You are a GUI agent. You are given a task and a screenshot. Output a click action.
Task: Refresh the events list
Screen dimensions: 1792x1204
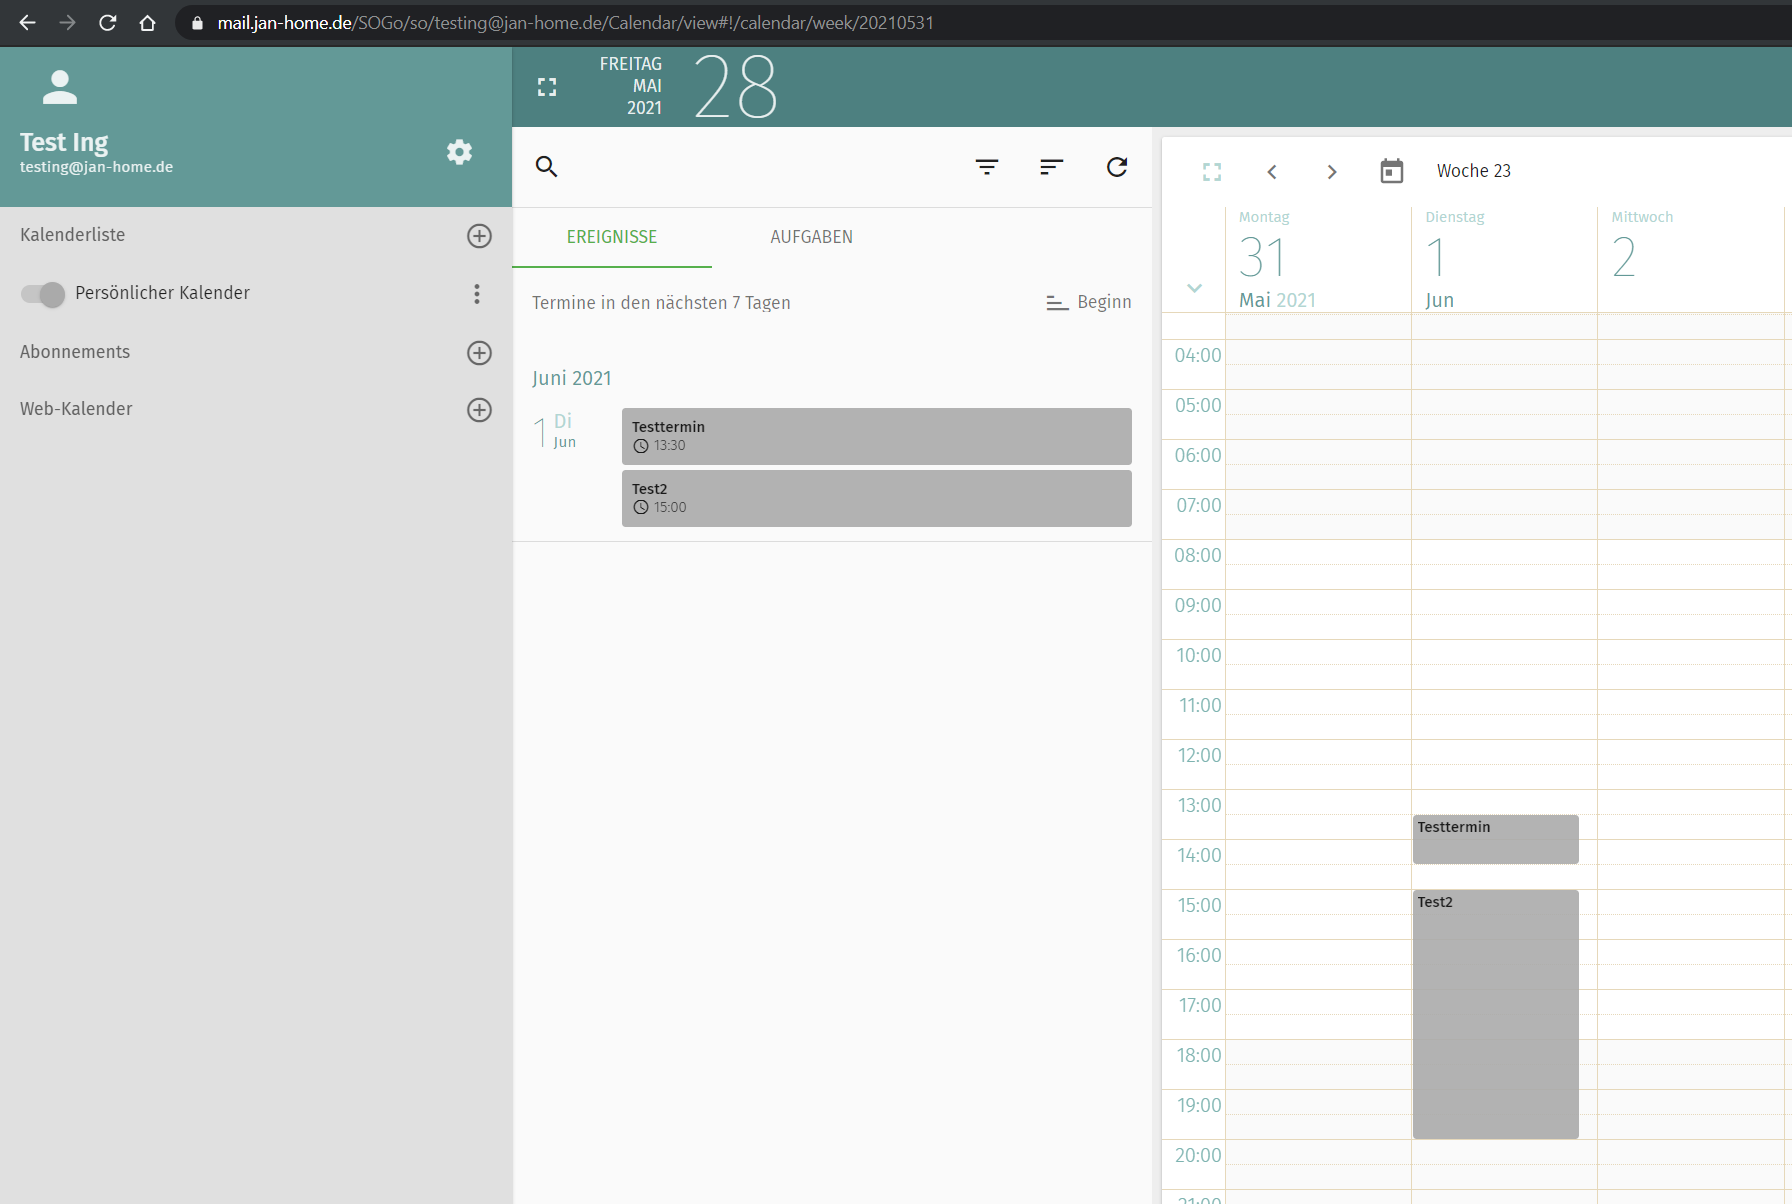1117,167
